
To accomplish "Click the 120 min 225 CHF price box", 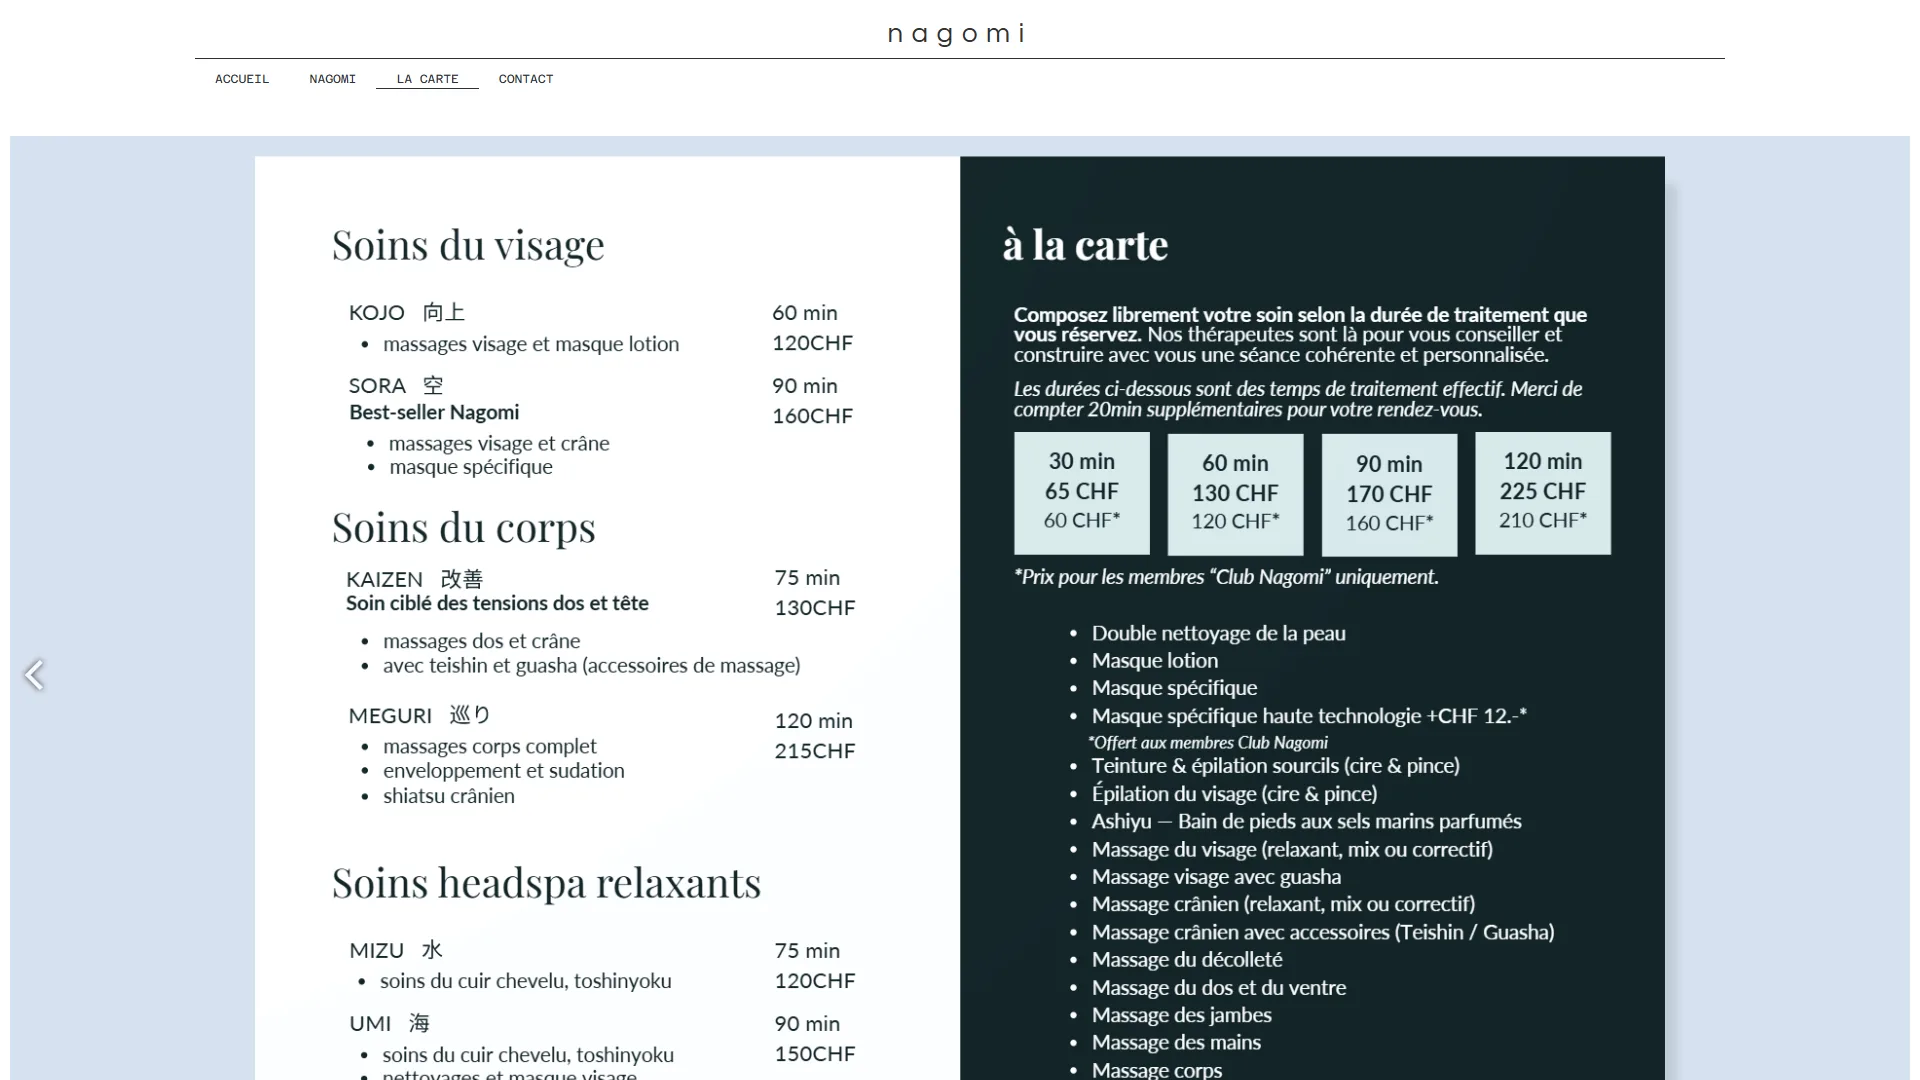I will (1543, 493).
